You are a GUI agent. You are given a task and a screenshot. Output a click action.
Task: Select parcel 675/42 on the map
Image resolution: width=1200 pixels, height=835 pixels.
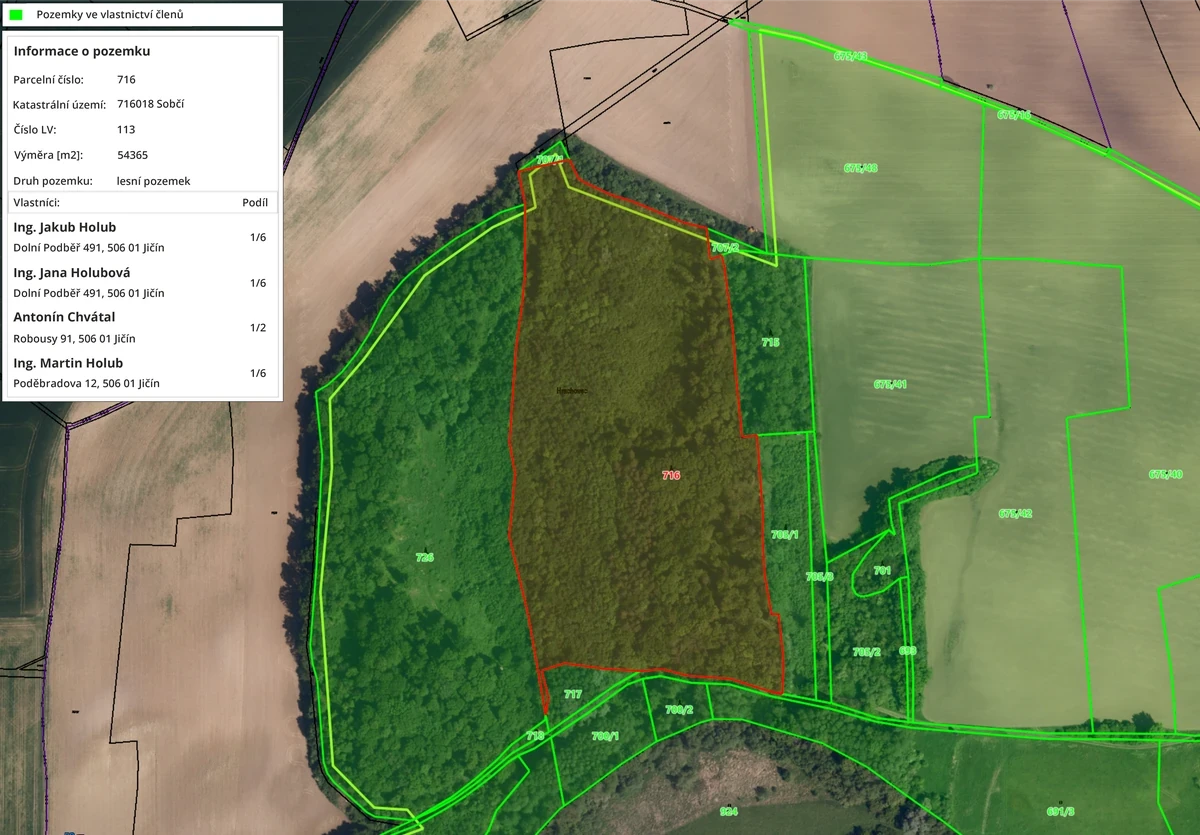(1015, 513)
